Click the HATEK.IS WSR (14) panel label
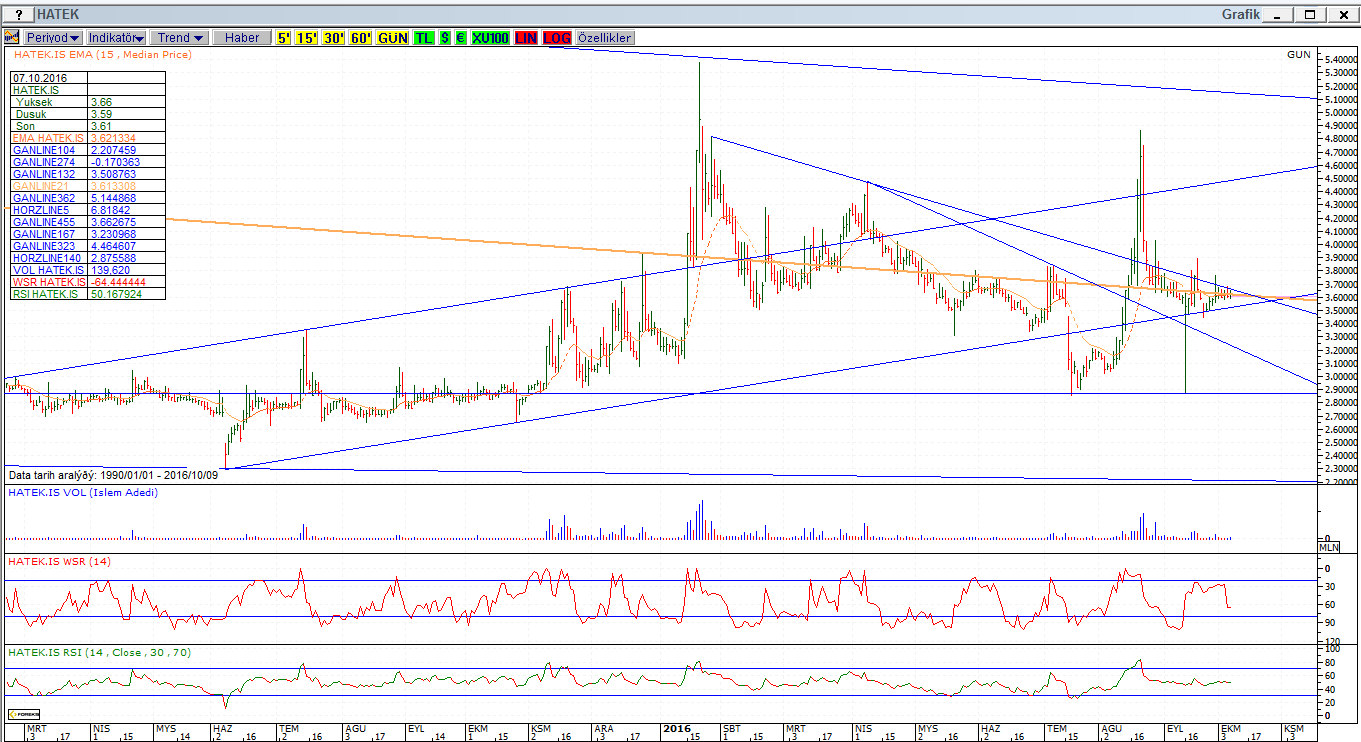The image size is (1361, 742). 59,561
